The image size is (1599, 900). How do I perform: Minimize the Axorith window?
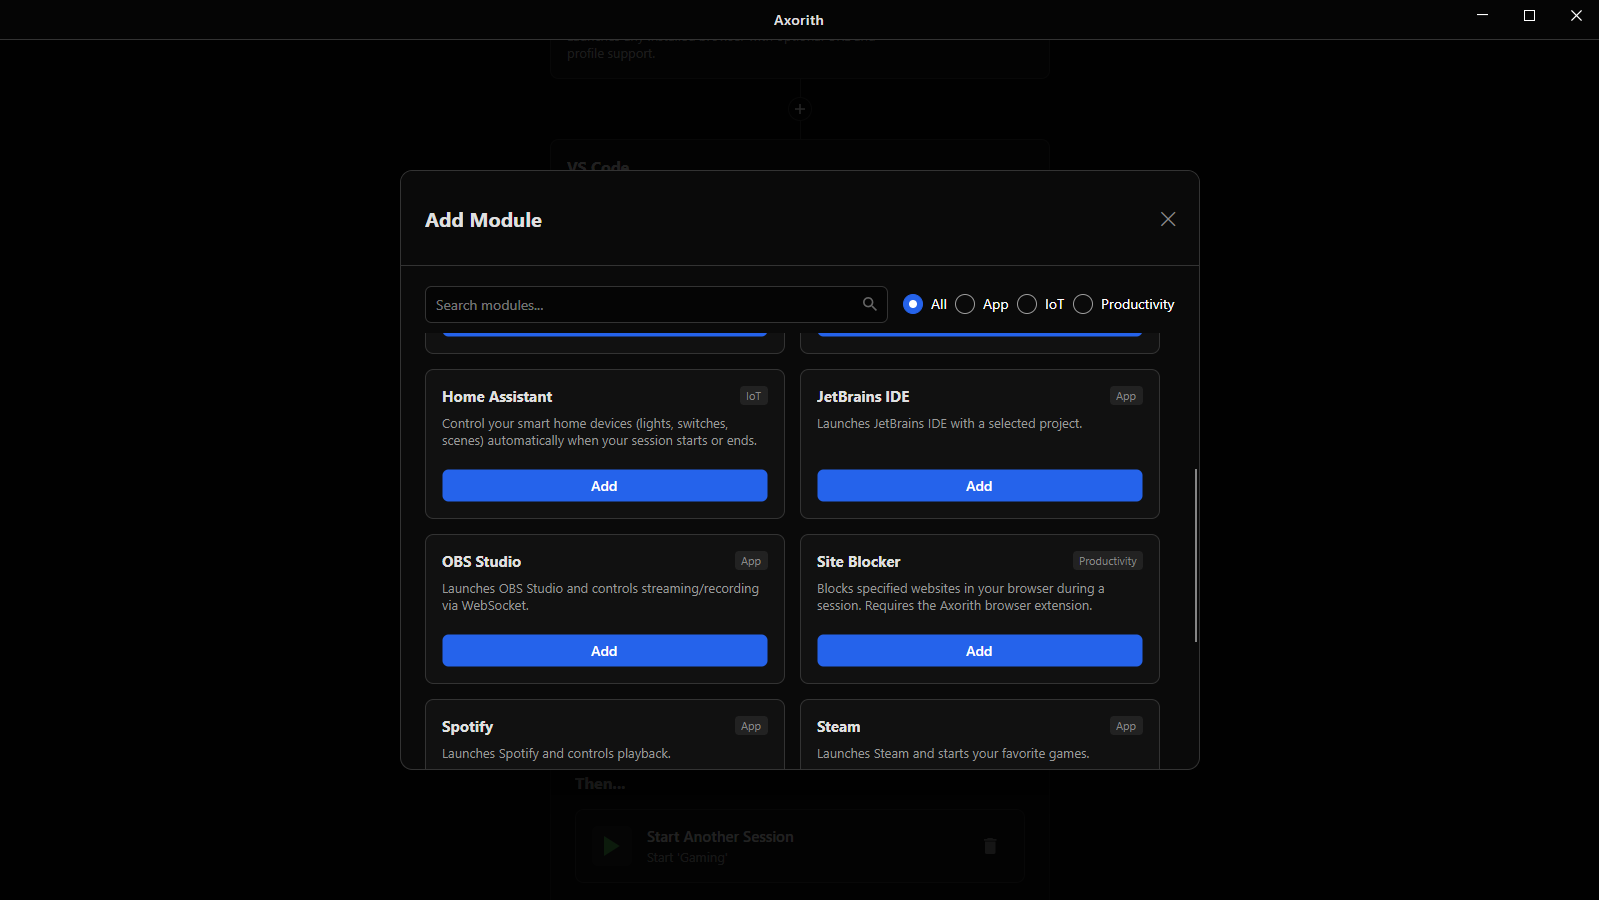pos(1482,15)
